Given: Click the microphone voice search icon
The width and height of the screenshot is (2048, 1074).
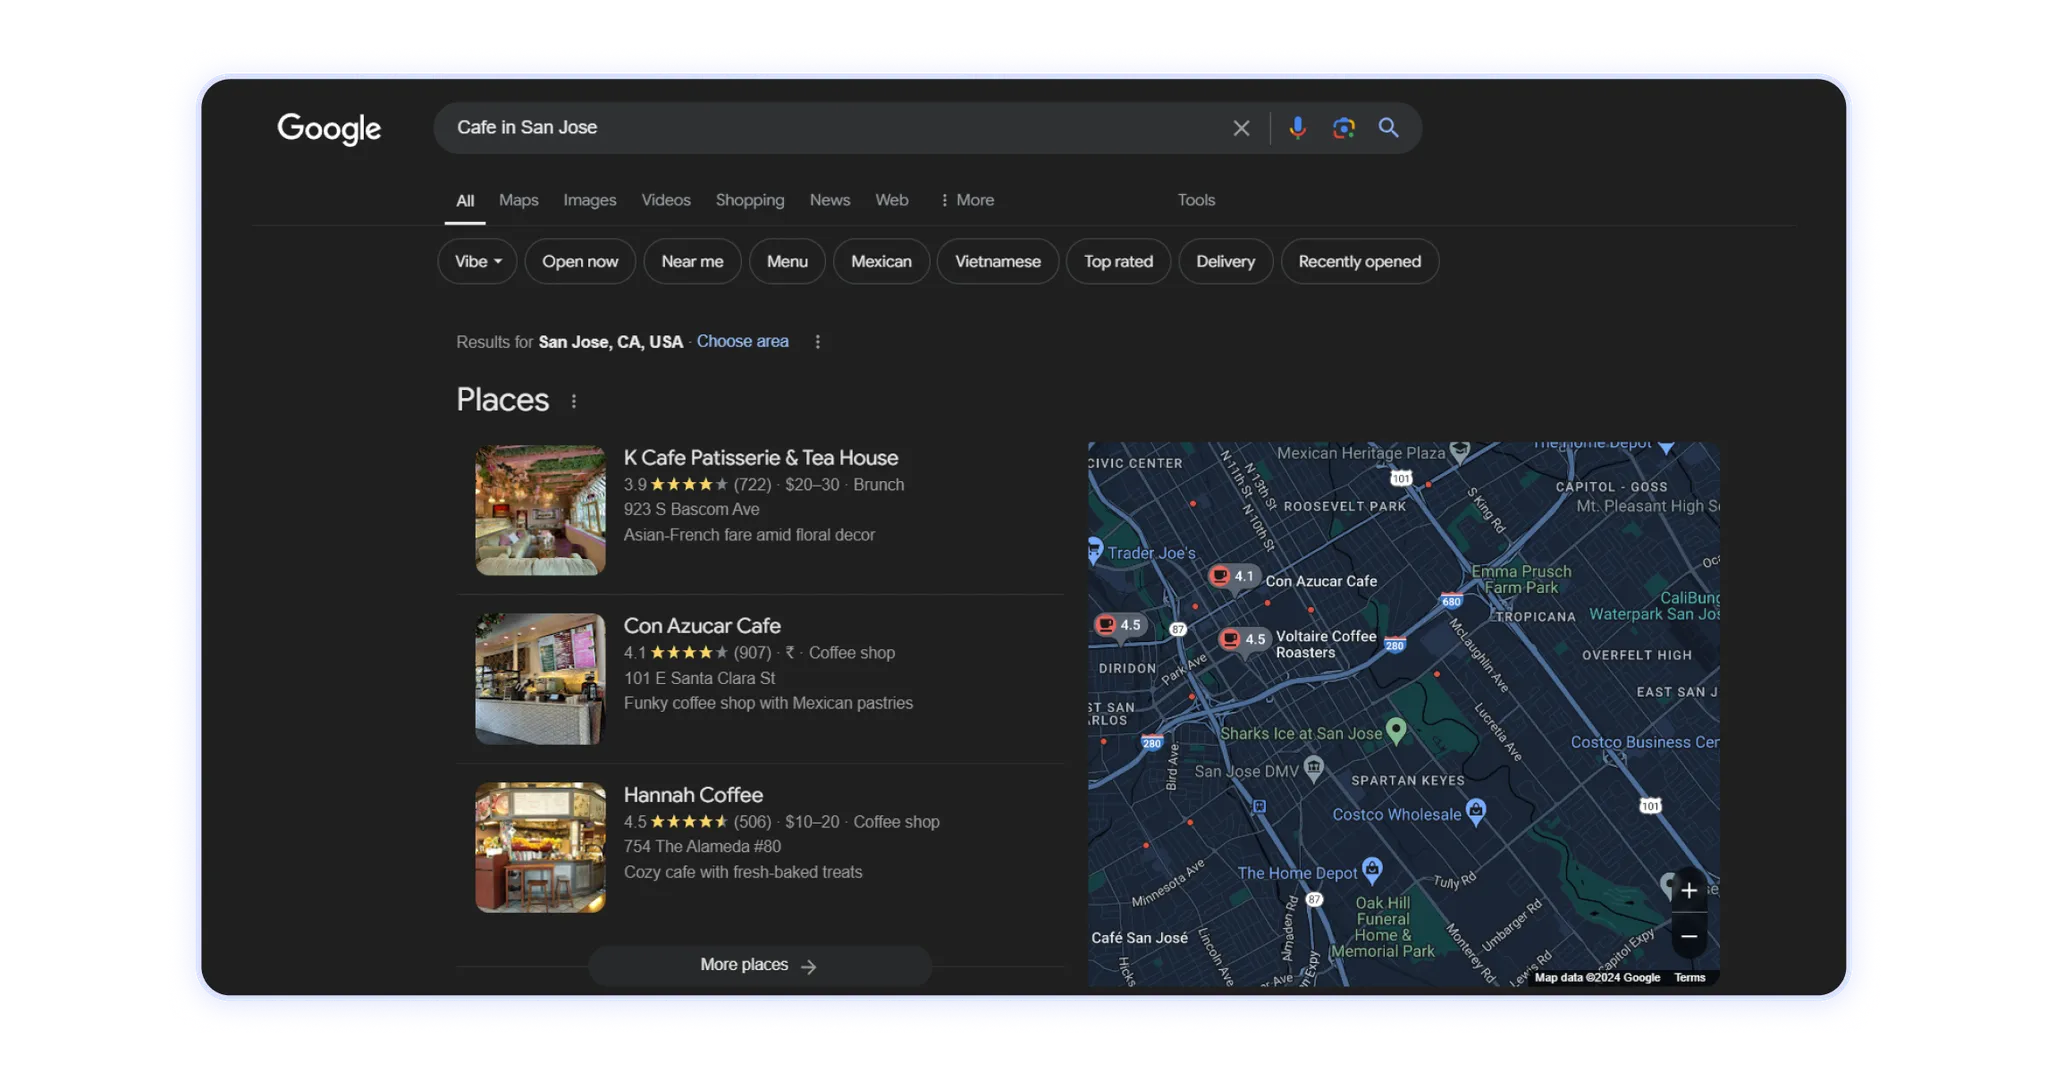Looking at the screenshot, I should (x=1297, y=128).
